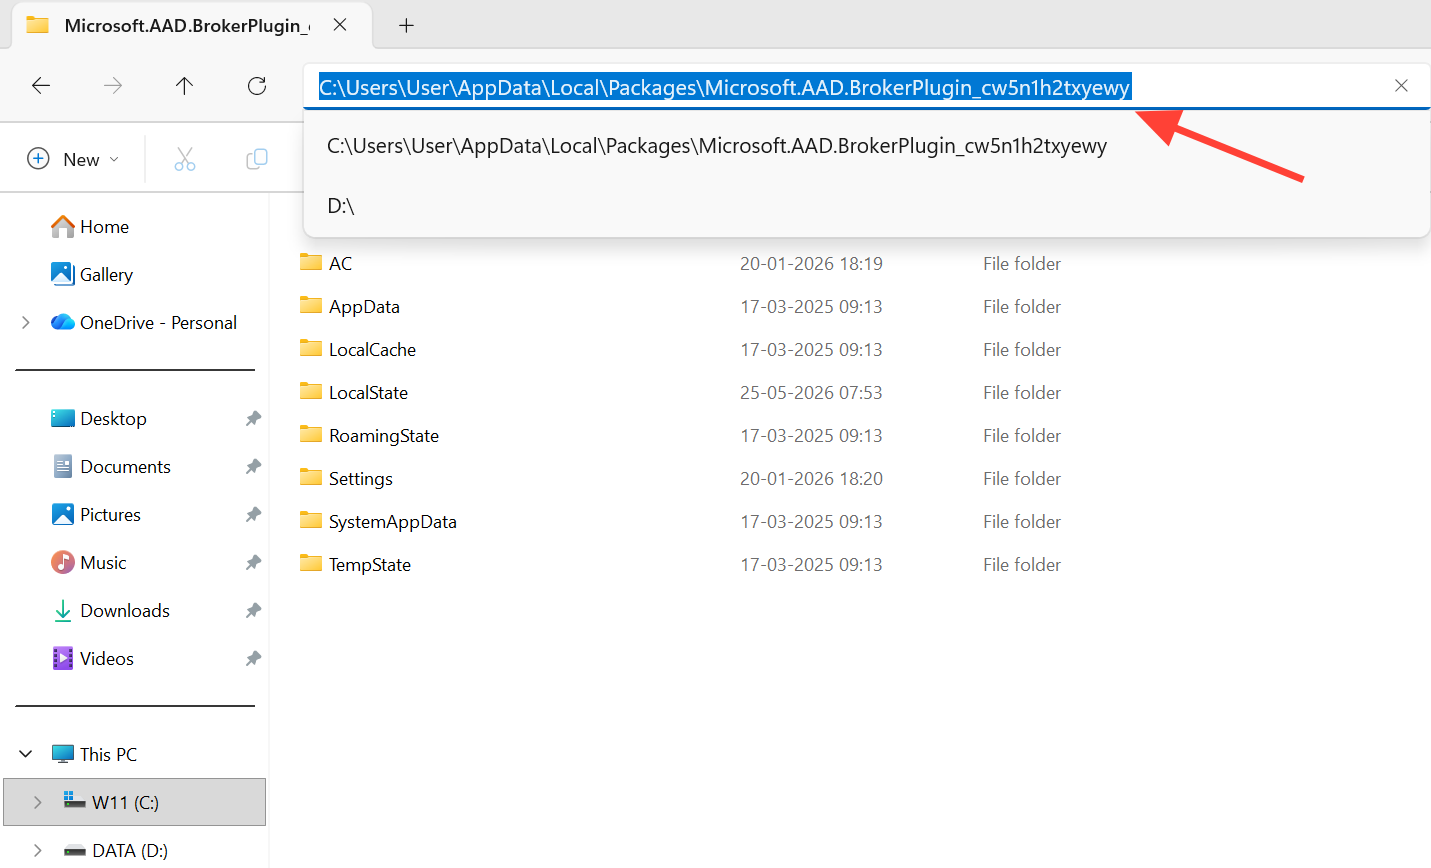Click the pin icon beside Pictures

pyautogui.click(x=253, y=515)
